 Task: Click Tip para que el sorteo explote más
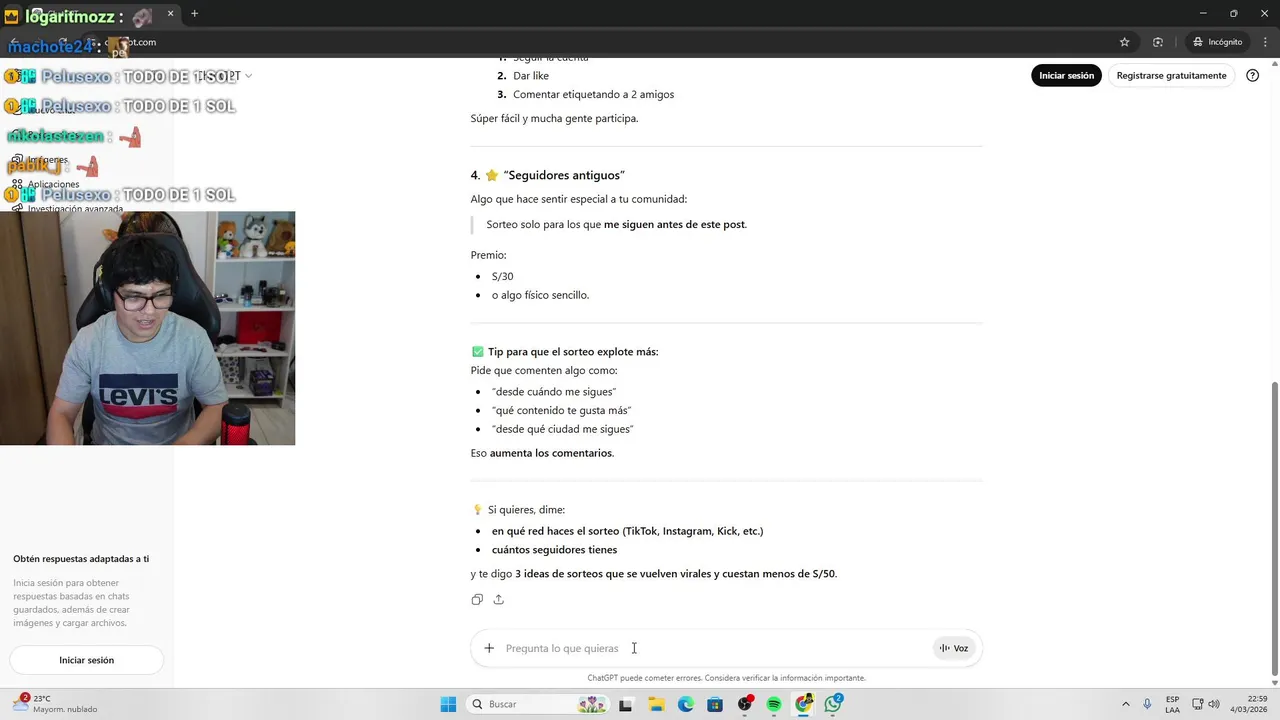click(573, 352)
